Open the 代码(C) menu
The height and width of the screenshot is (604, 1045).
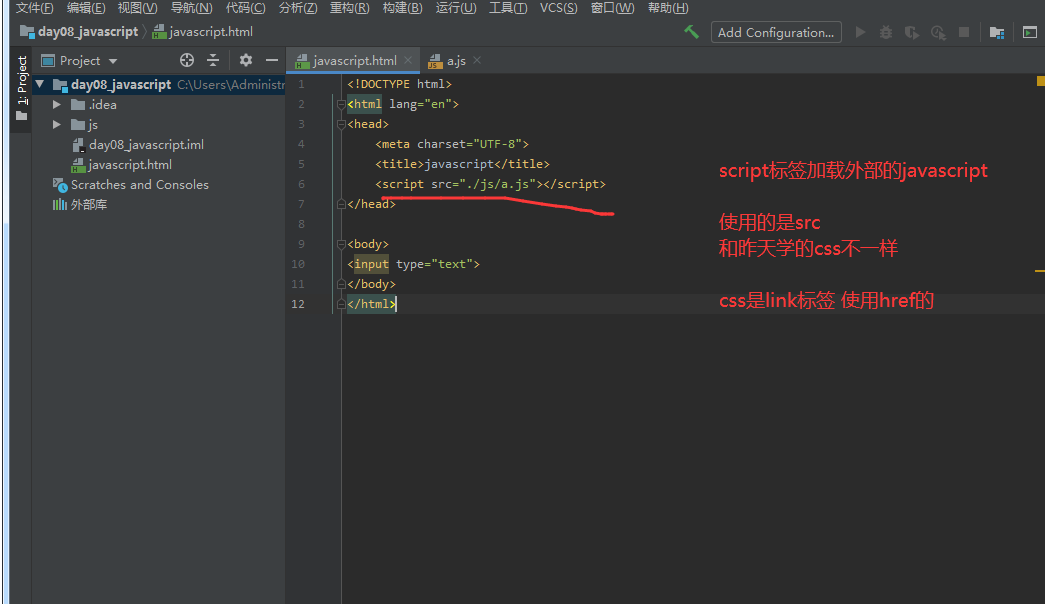[x=245, y=8]
